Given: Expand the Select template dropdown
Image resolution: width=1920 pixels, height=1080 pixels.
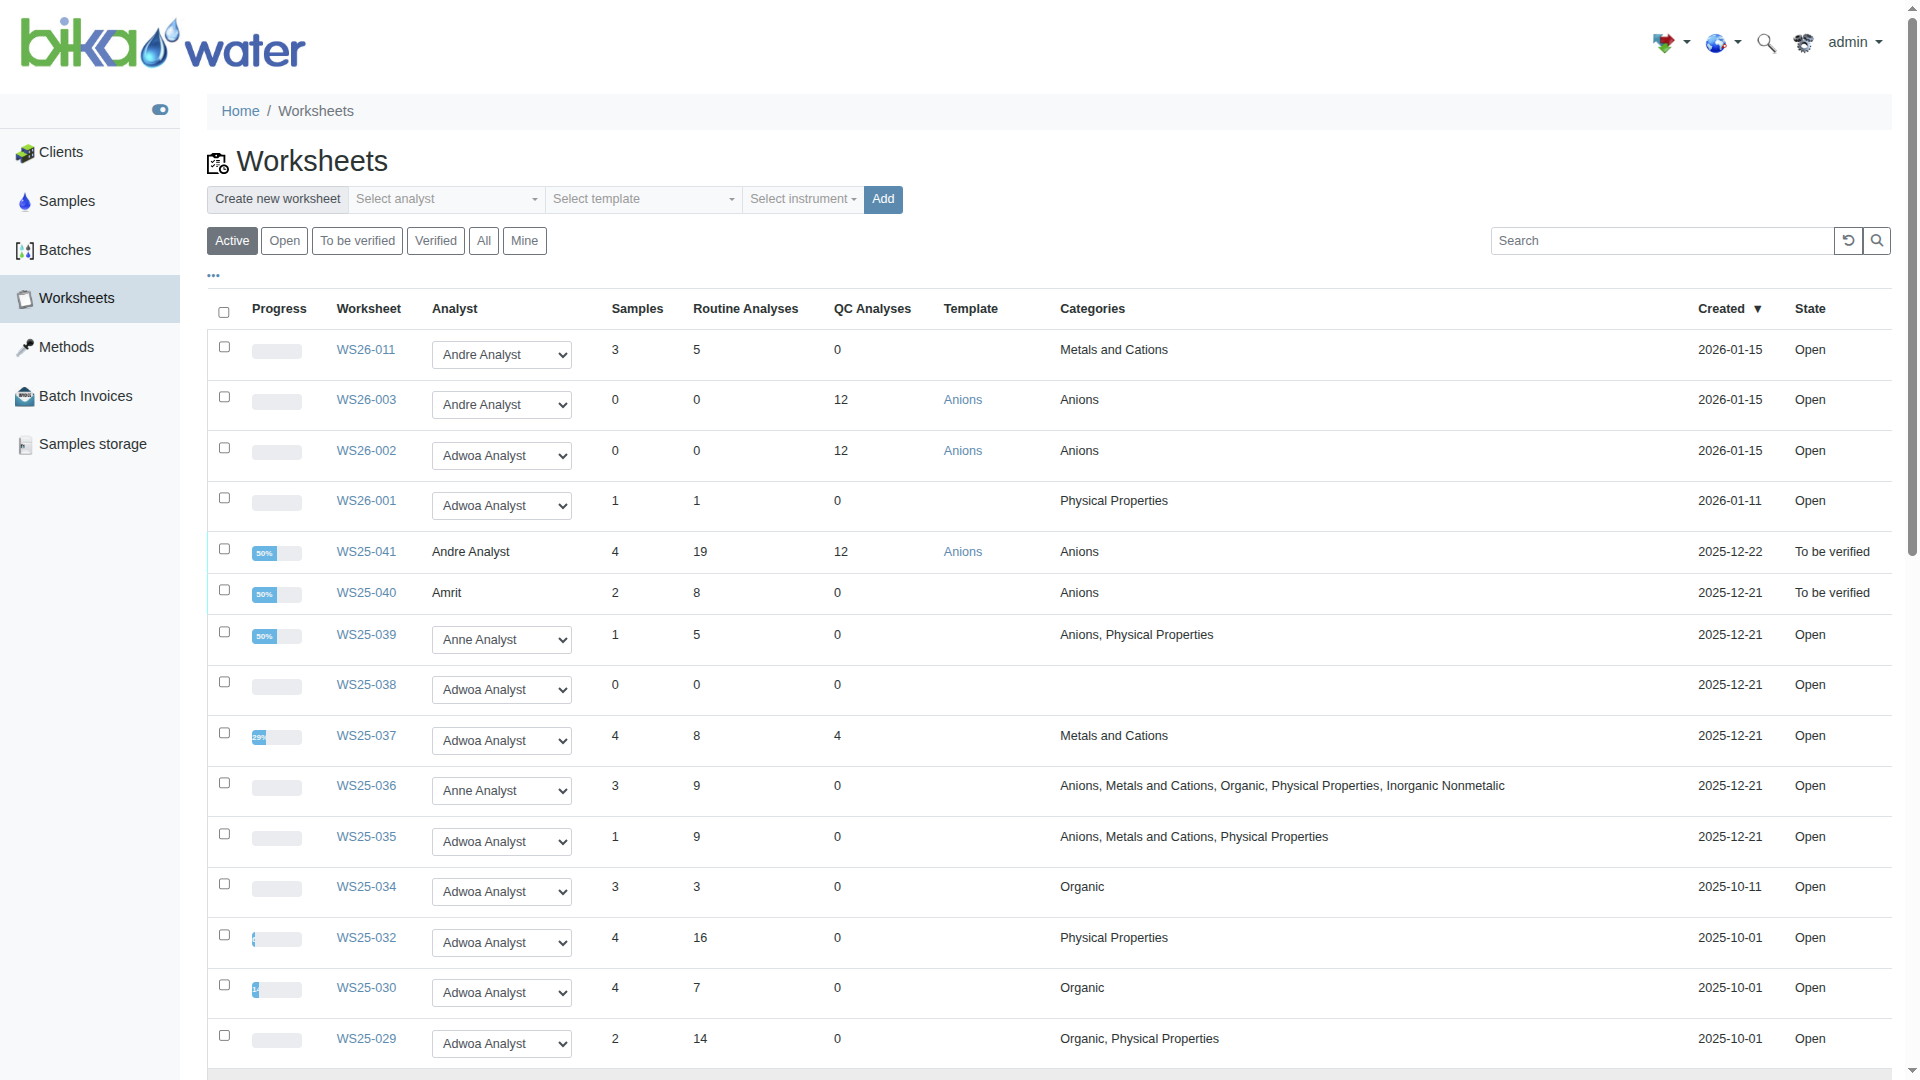Looking at the screenshot, I should point(643,200).
